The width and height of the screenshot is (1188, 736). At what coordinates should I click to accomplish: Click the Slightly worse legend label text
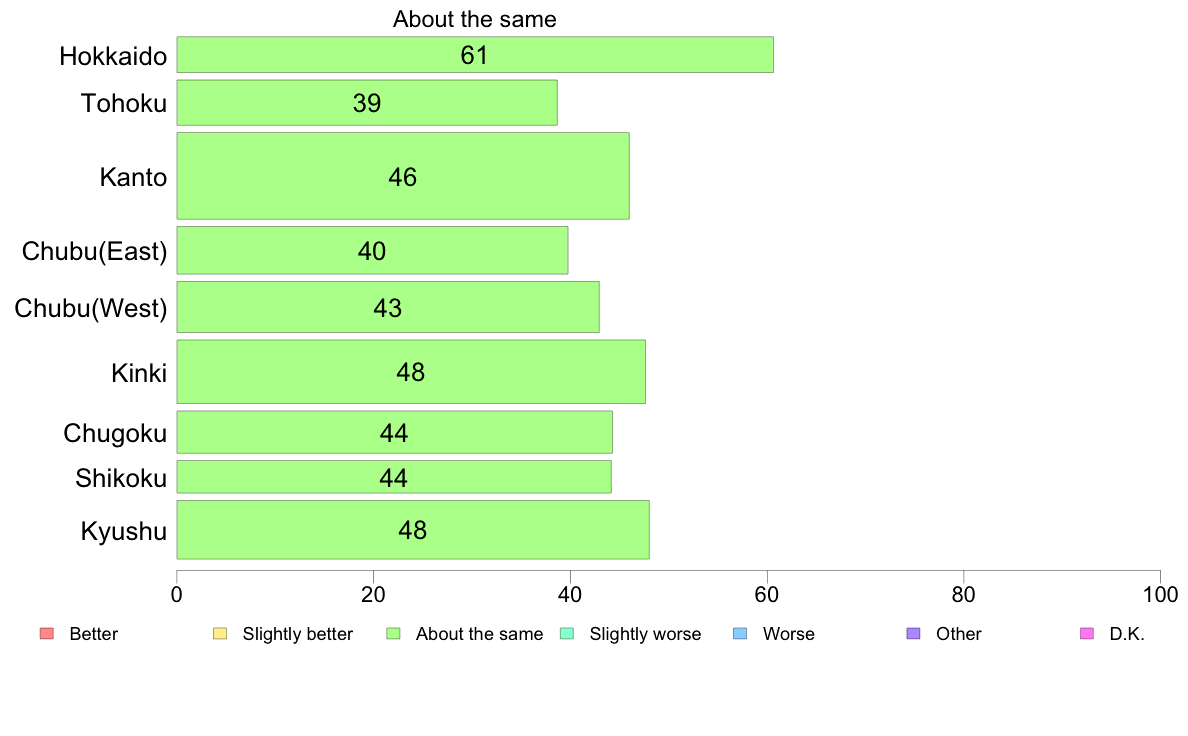646,634
